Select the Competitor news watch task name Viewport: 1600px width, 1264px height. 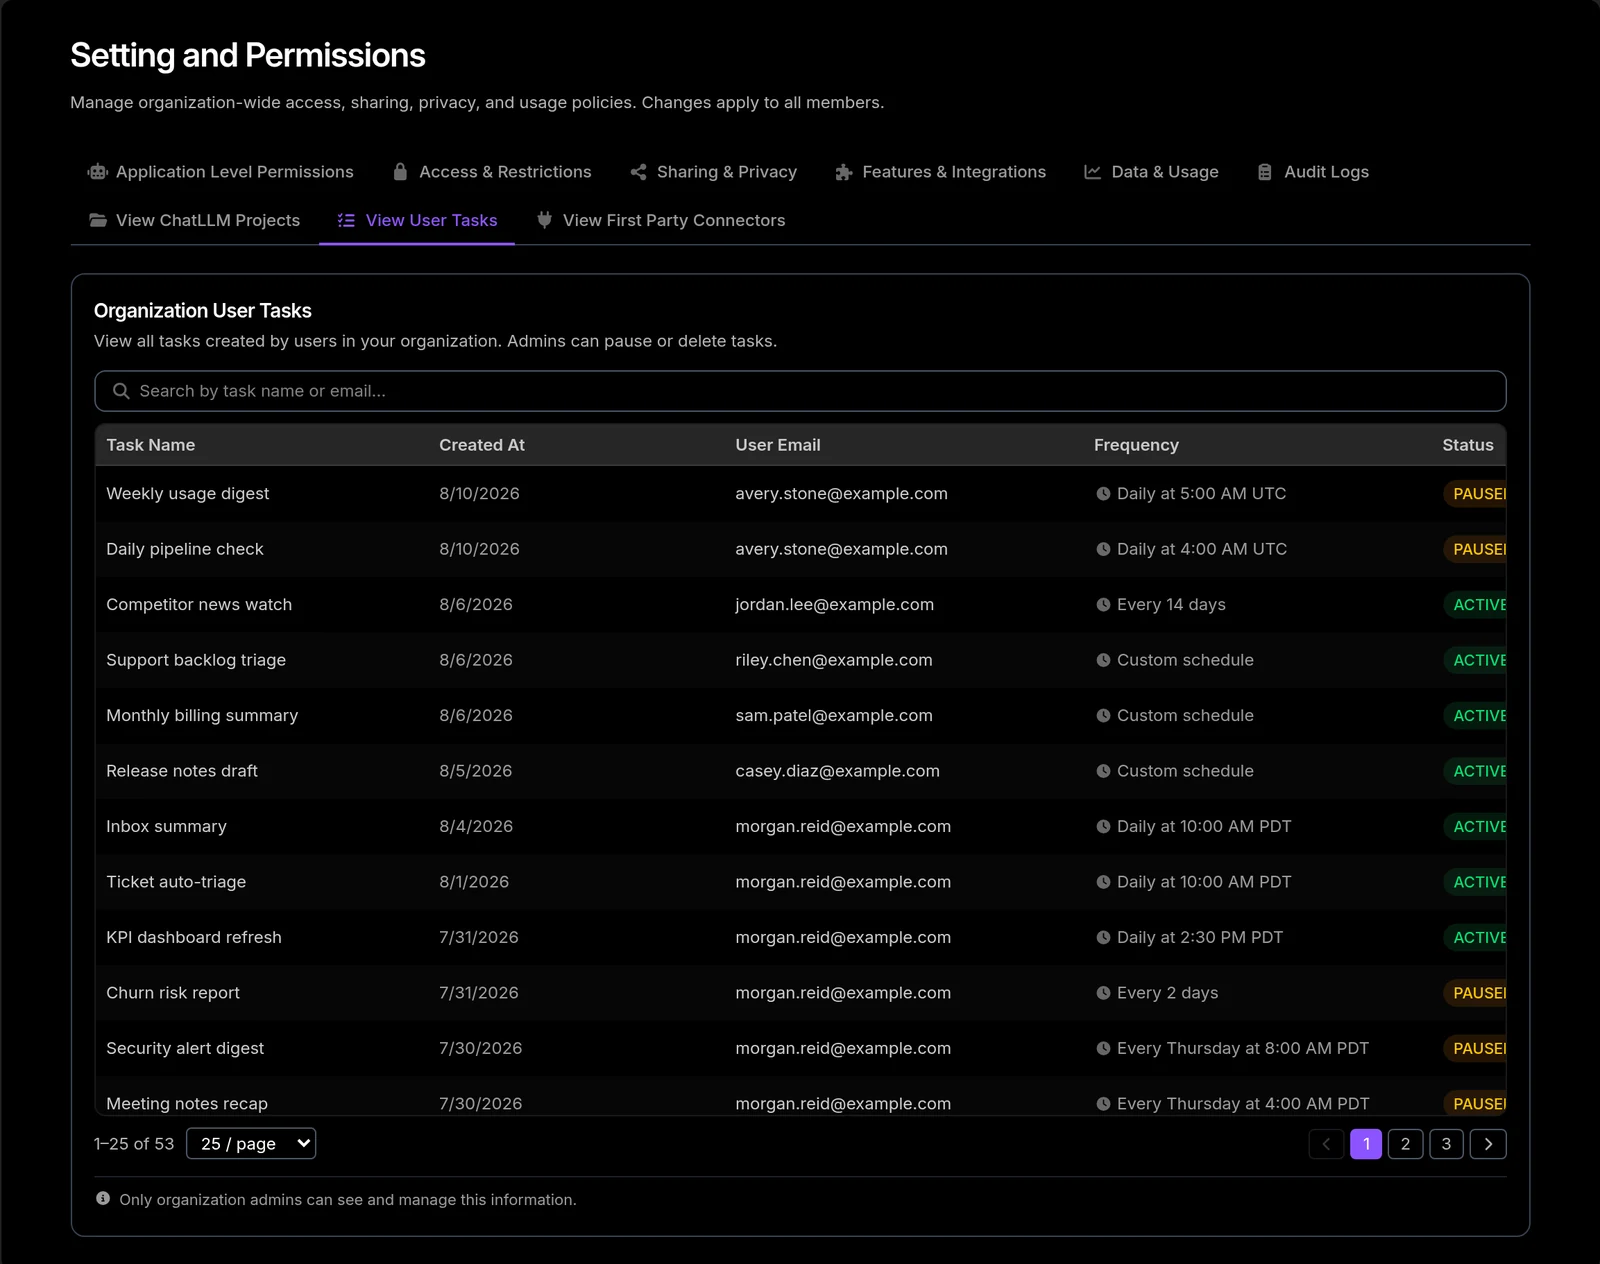click(199, 605)
